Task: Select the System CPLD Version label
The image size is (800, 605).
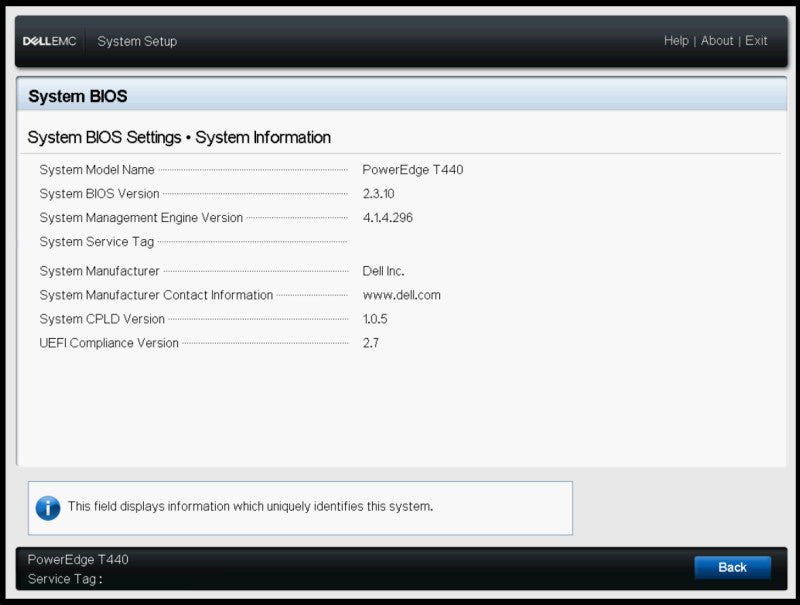Action: 102,319
